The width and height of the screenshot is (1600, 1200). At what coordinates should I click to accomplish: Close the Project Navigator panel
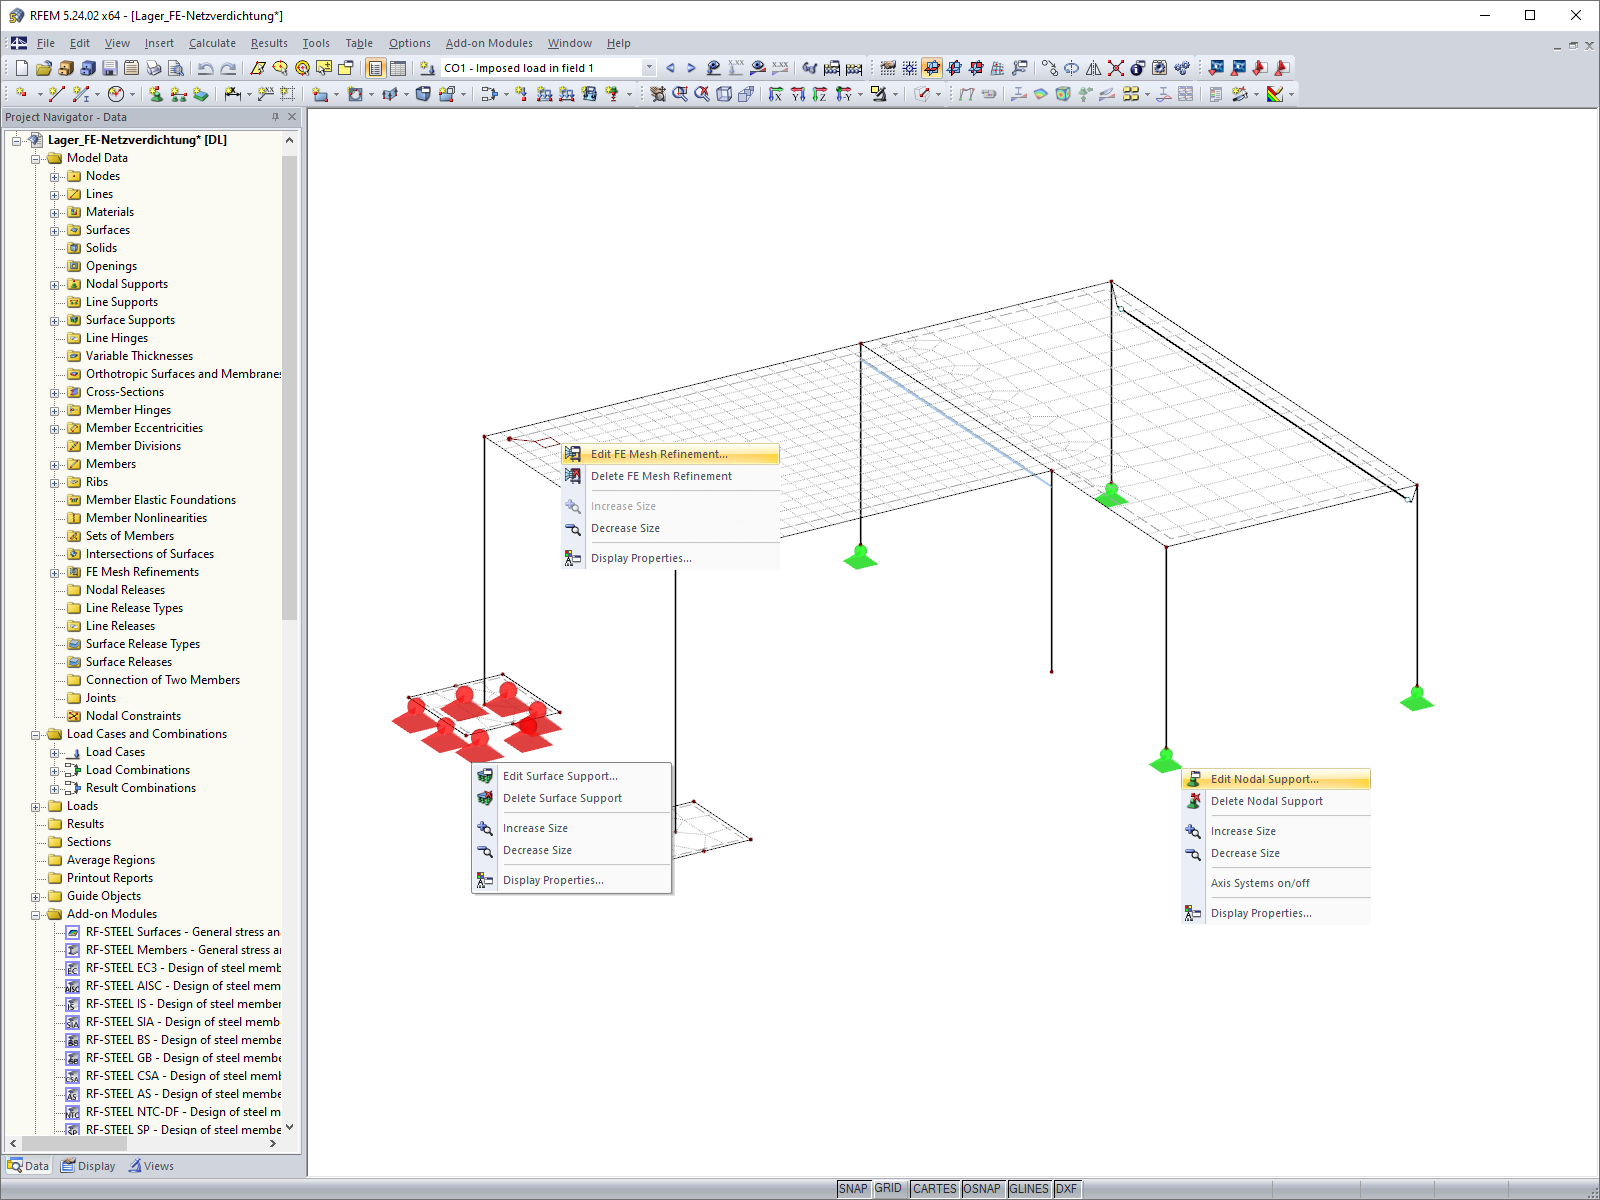tap(292, 117)
